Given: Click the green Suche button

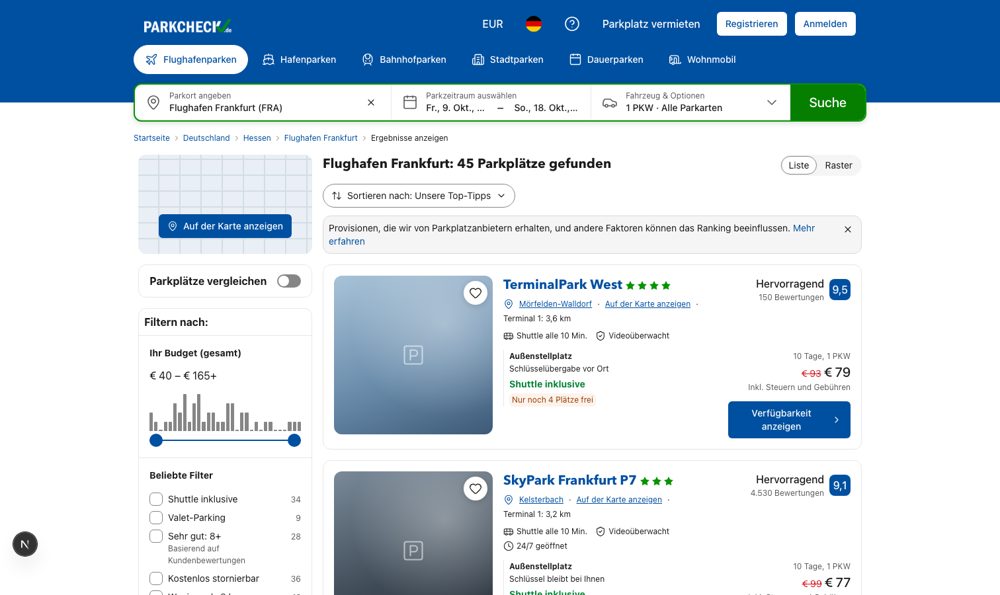Looking at the screenshot, I should pyautogui.click(x=827, y=103).
